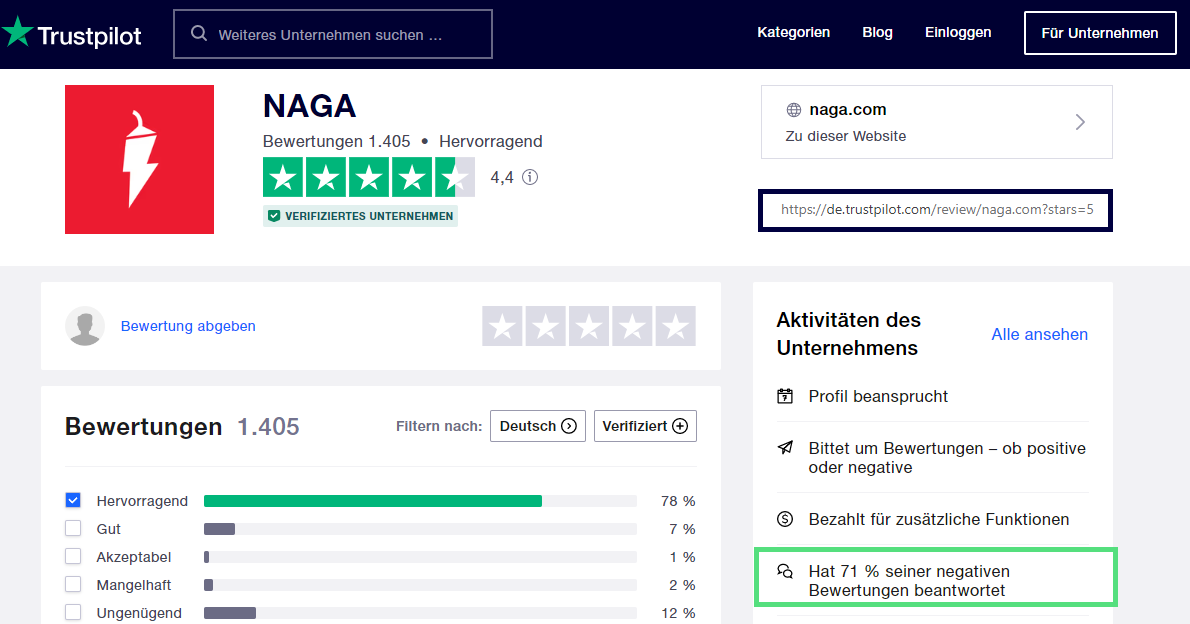This screenshot has height=624, width=1190.
Task: Open the Deutsch language filter
Action: pyautogui.click(x=538, y=425)
